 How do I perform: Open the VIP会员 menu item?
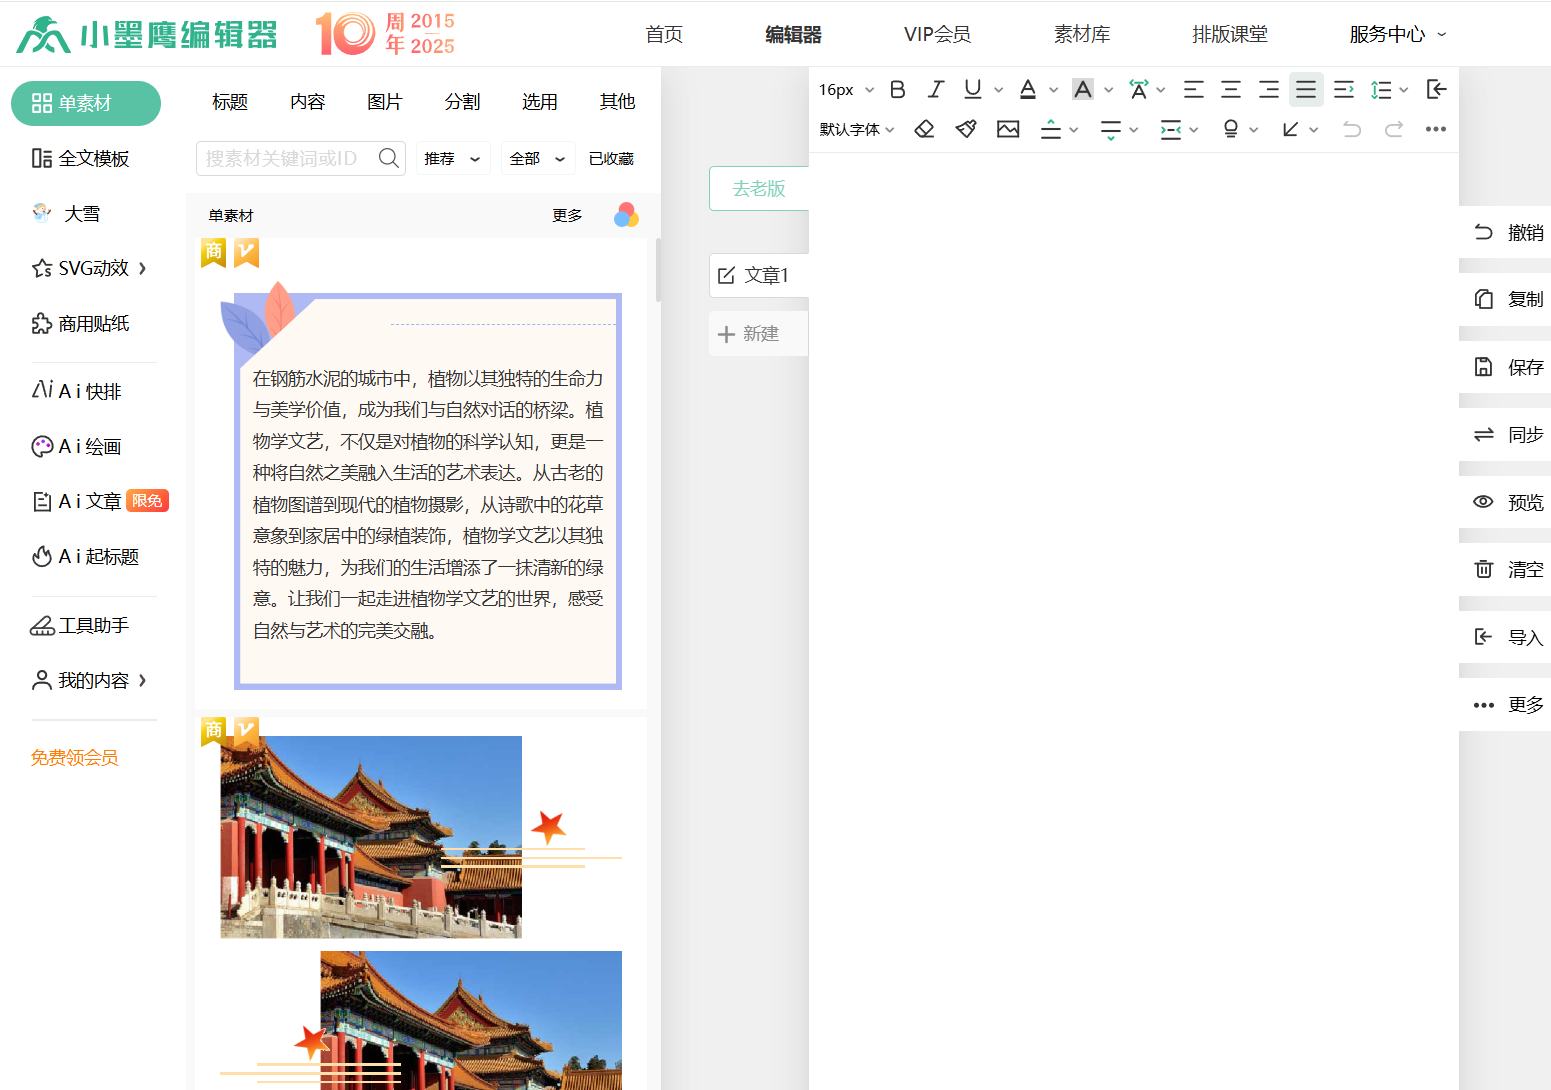(937, 34)
